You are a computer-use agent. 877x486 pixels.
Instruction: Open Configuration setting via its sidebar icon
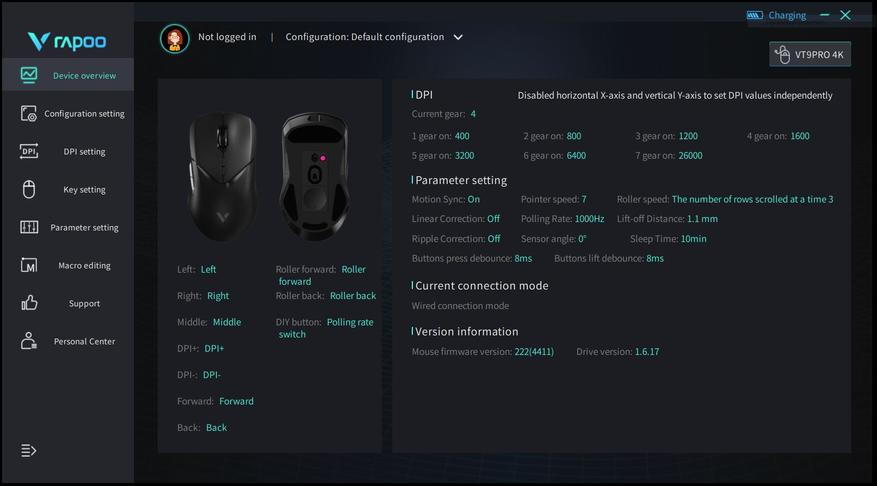click(x=29, y=113)
